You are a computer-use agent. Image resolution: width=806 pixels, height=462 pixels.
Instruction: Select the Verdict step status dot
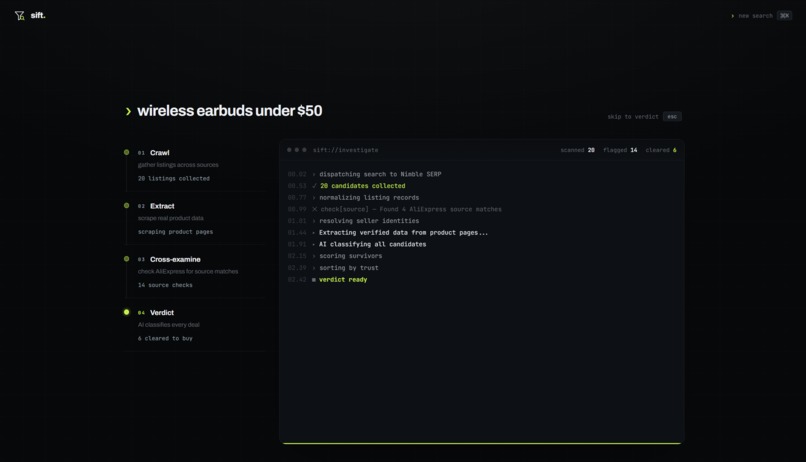126,312
